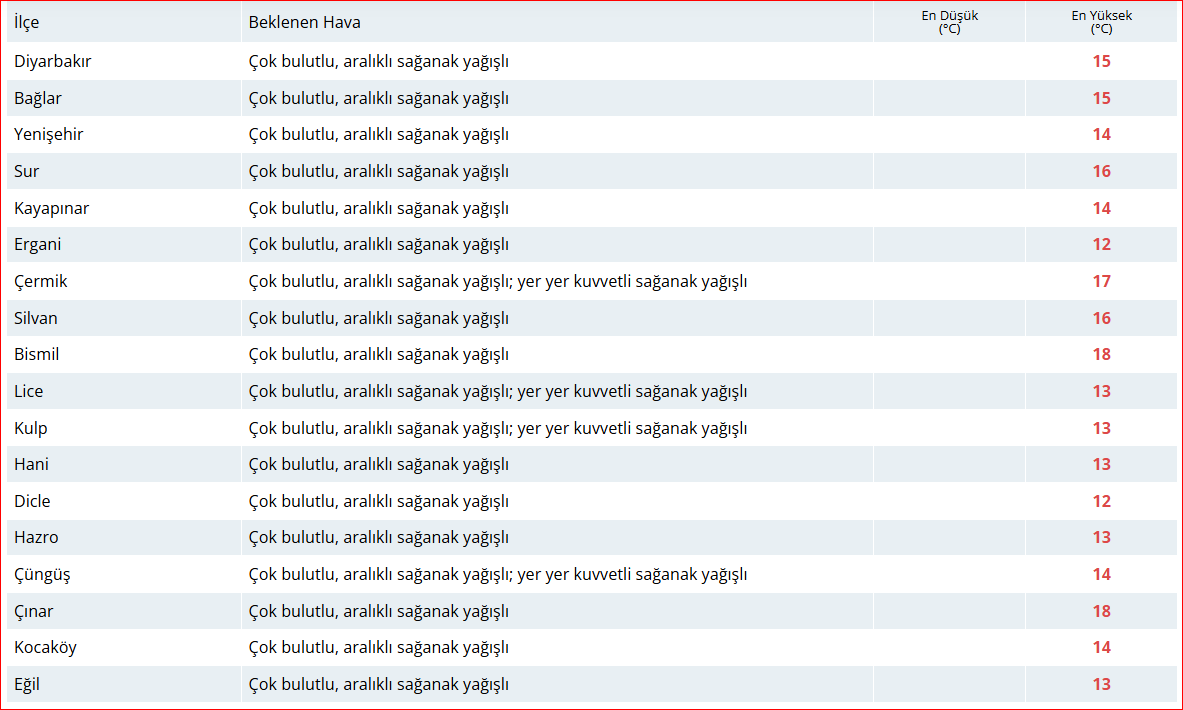Click the high temperature value for Çınar
The width and height of the screenshot is (1183, 710).
tap(1101, 611)
